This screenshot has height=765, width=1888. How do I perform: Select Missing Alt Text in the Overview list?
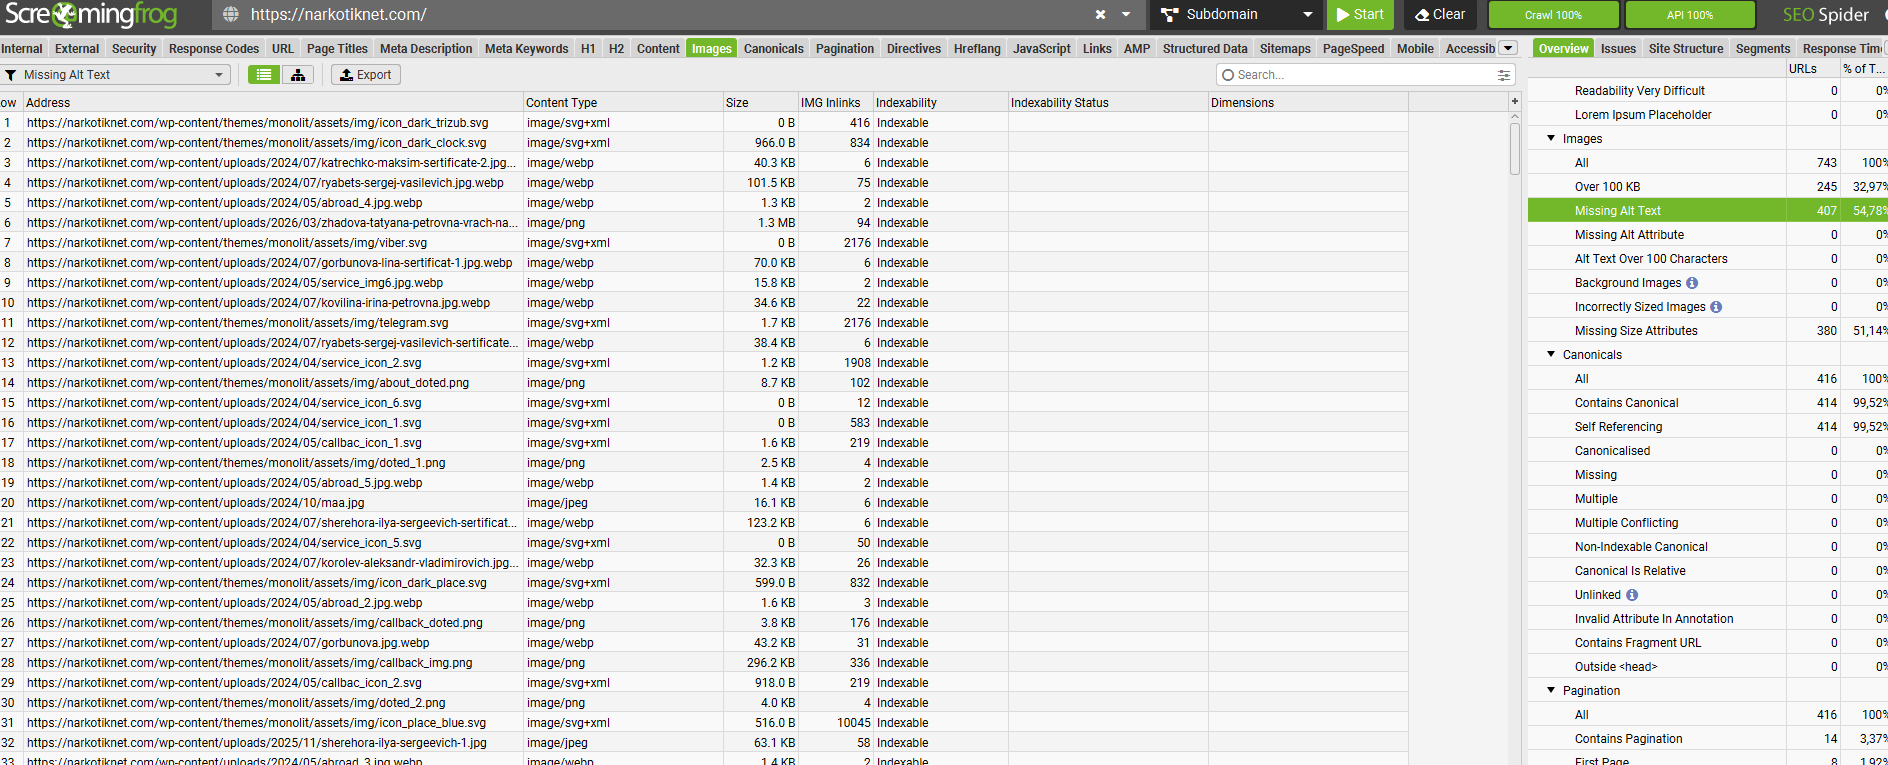point(1708,211)
